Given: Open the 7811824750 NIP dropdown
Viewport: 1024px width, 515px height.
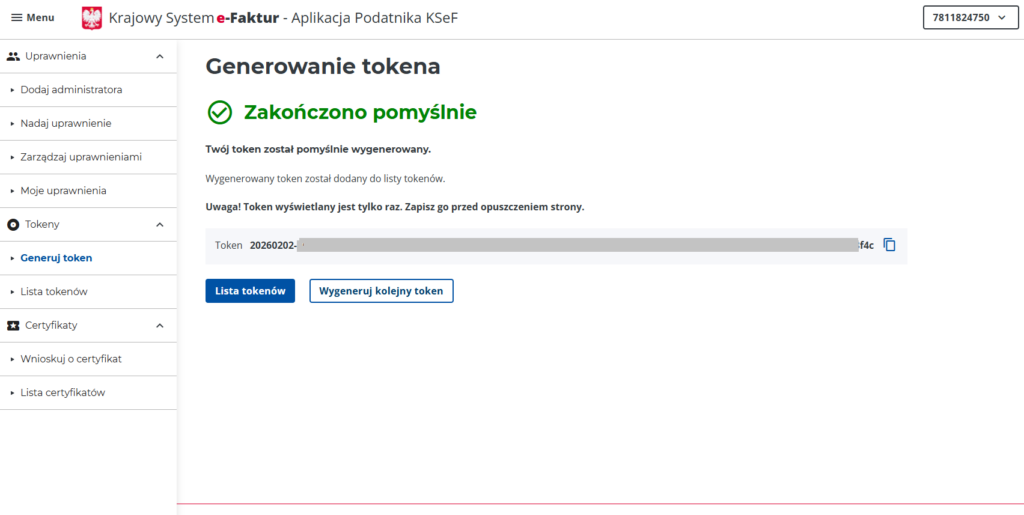Looking at the screenshot, I should (969, 18).
